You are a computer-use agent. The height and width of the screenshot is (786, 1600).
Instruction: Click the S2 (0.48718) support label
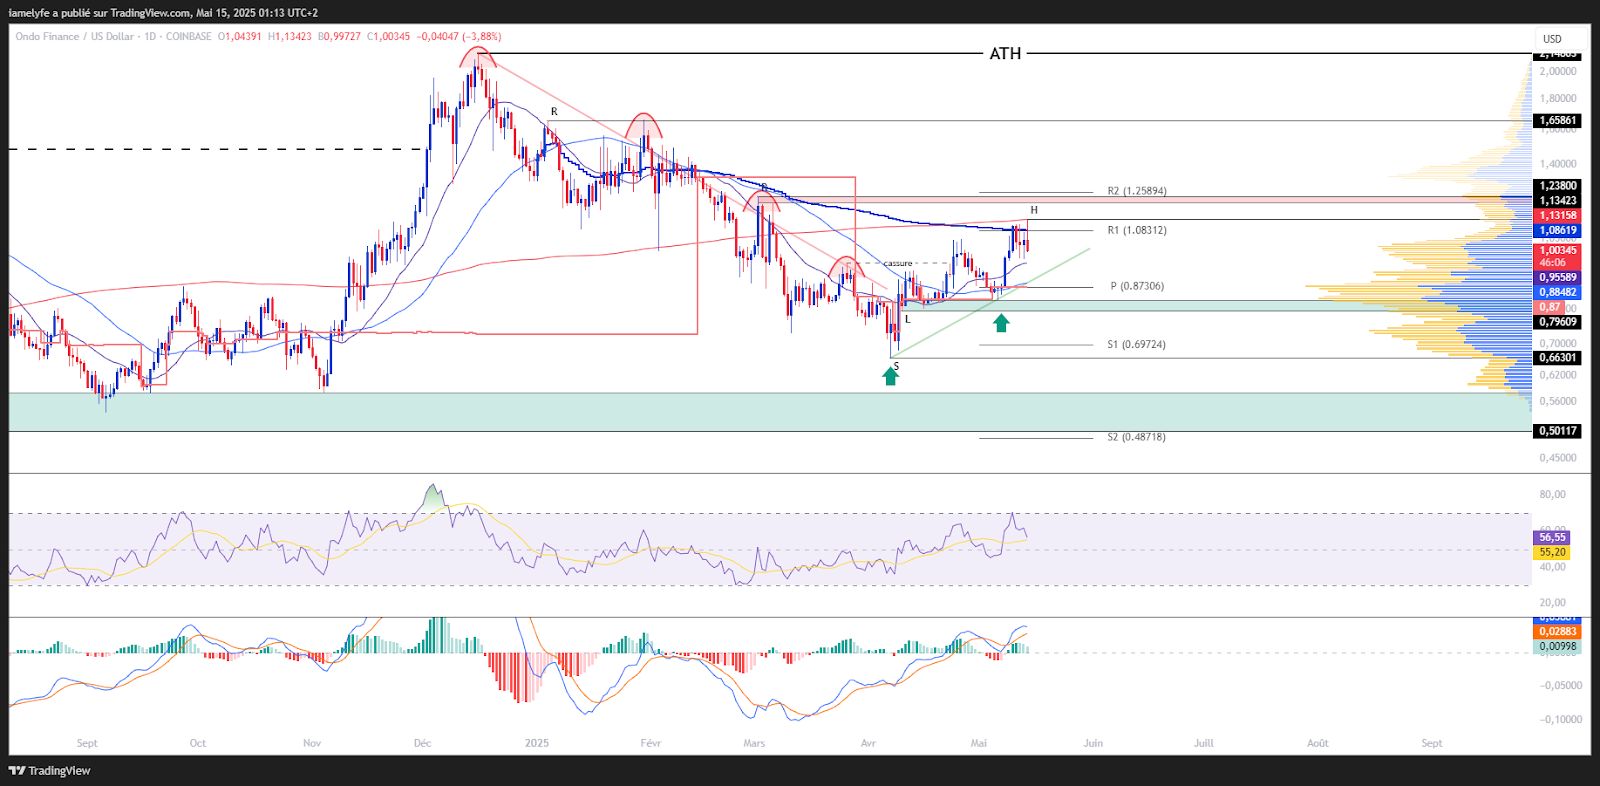(x=1136, y=437)
